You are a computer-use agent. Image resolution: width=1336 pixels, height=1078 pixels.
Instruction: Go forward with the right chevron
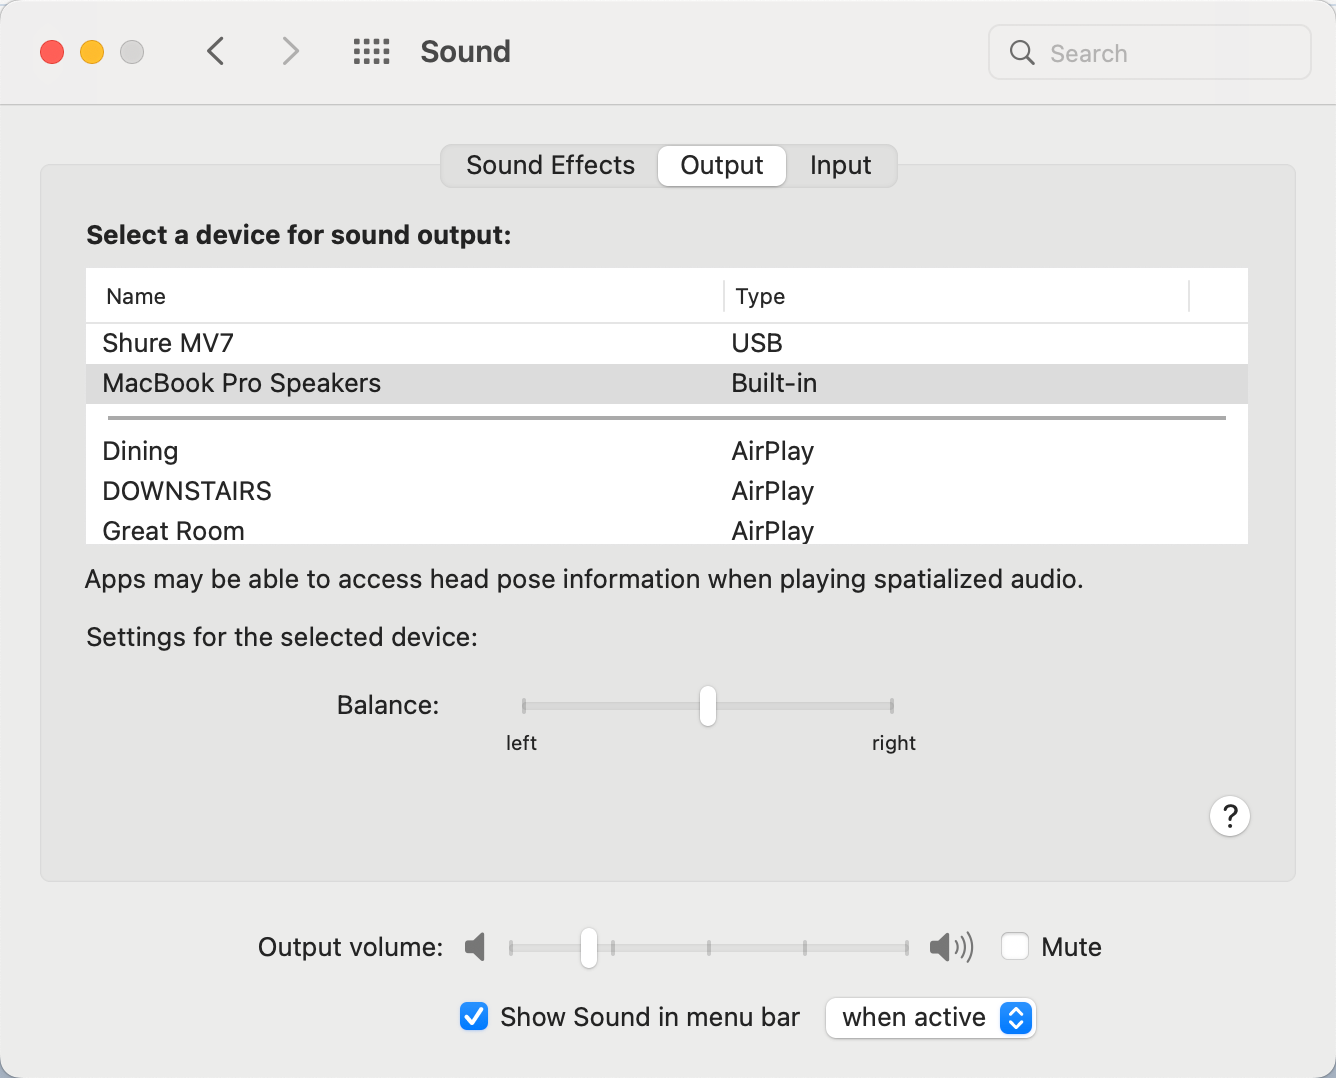[x=290, y=51]
